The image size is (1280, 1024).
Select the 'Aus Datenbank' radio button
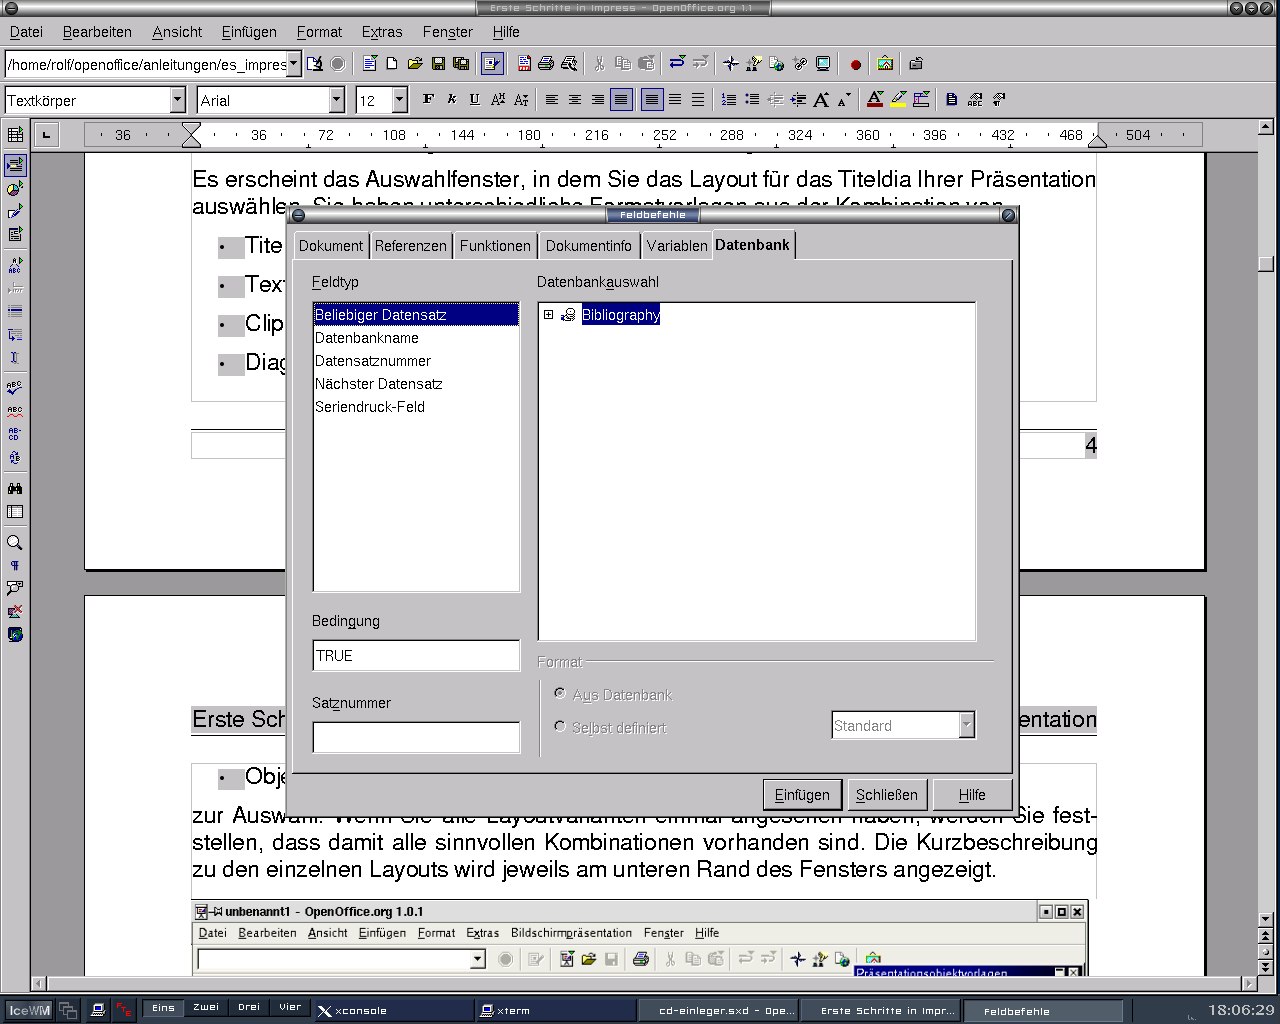(x=560, y=693)
